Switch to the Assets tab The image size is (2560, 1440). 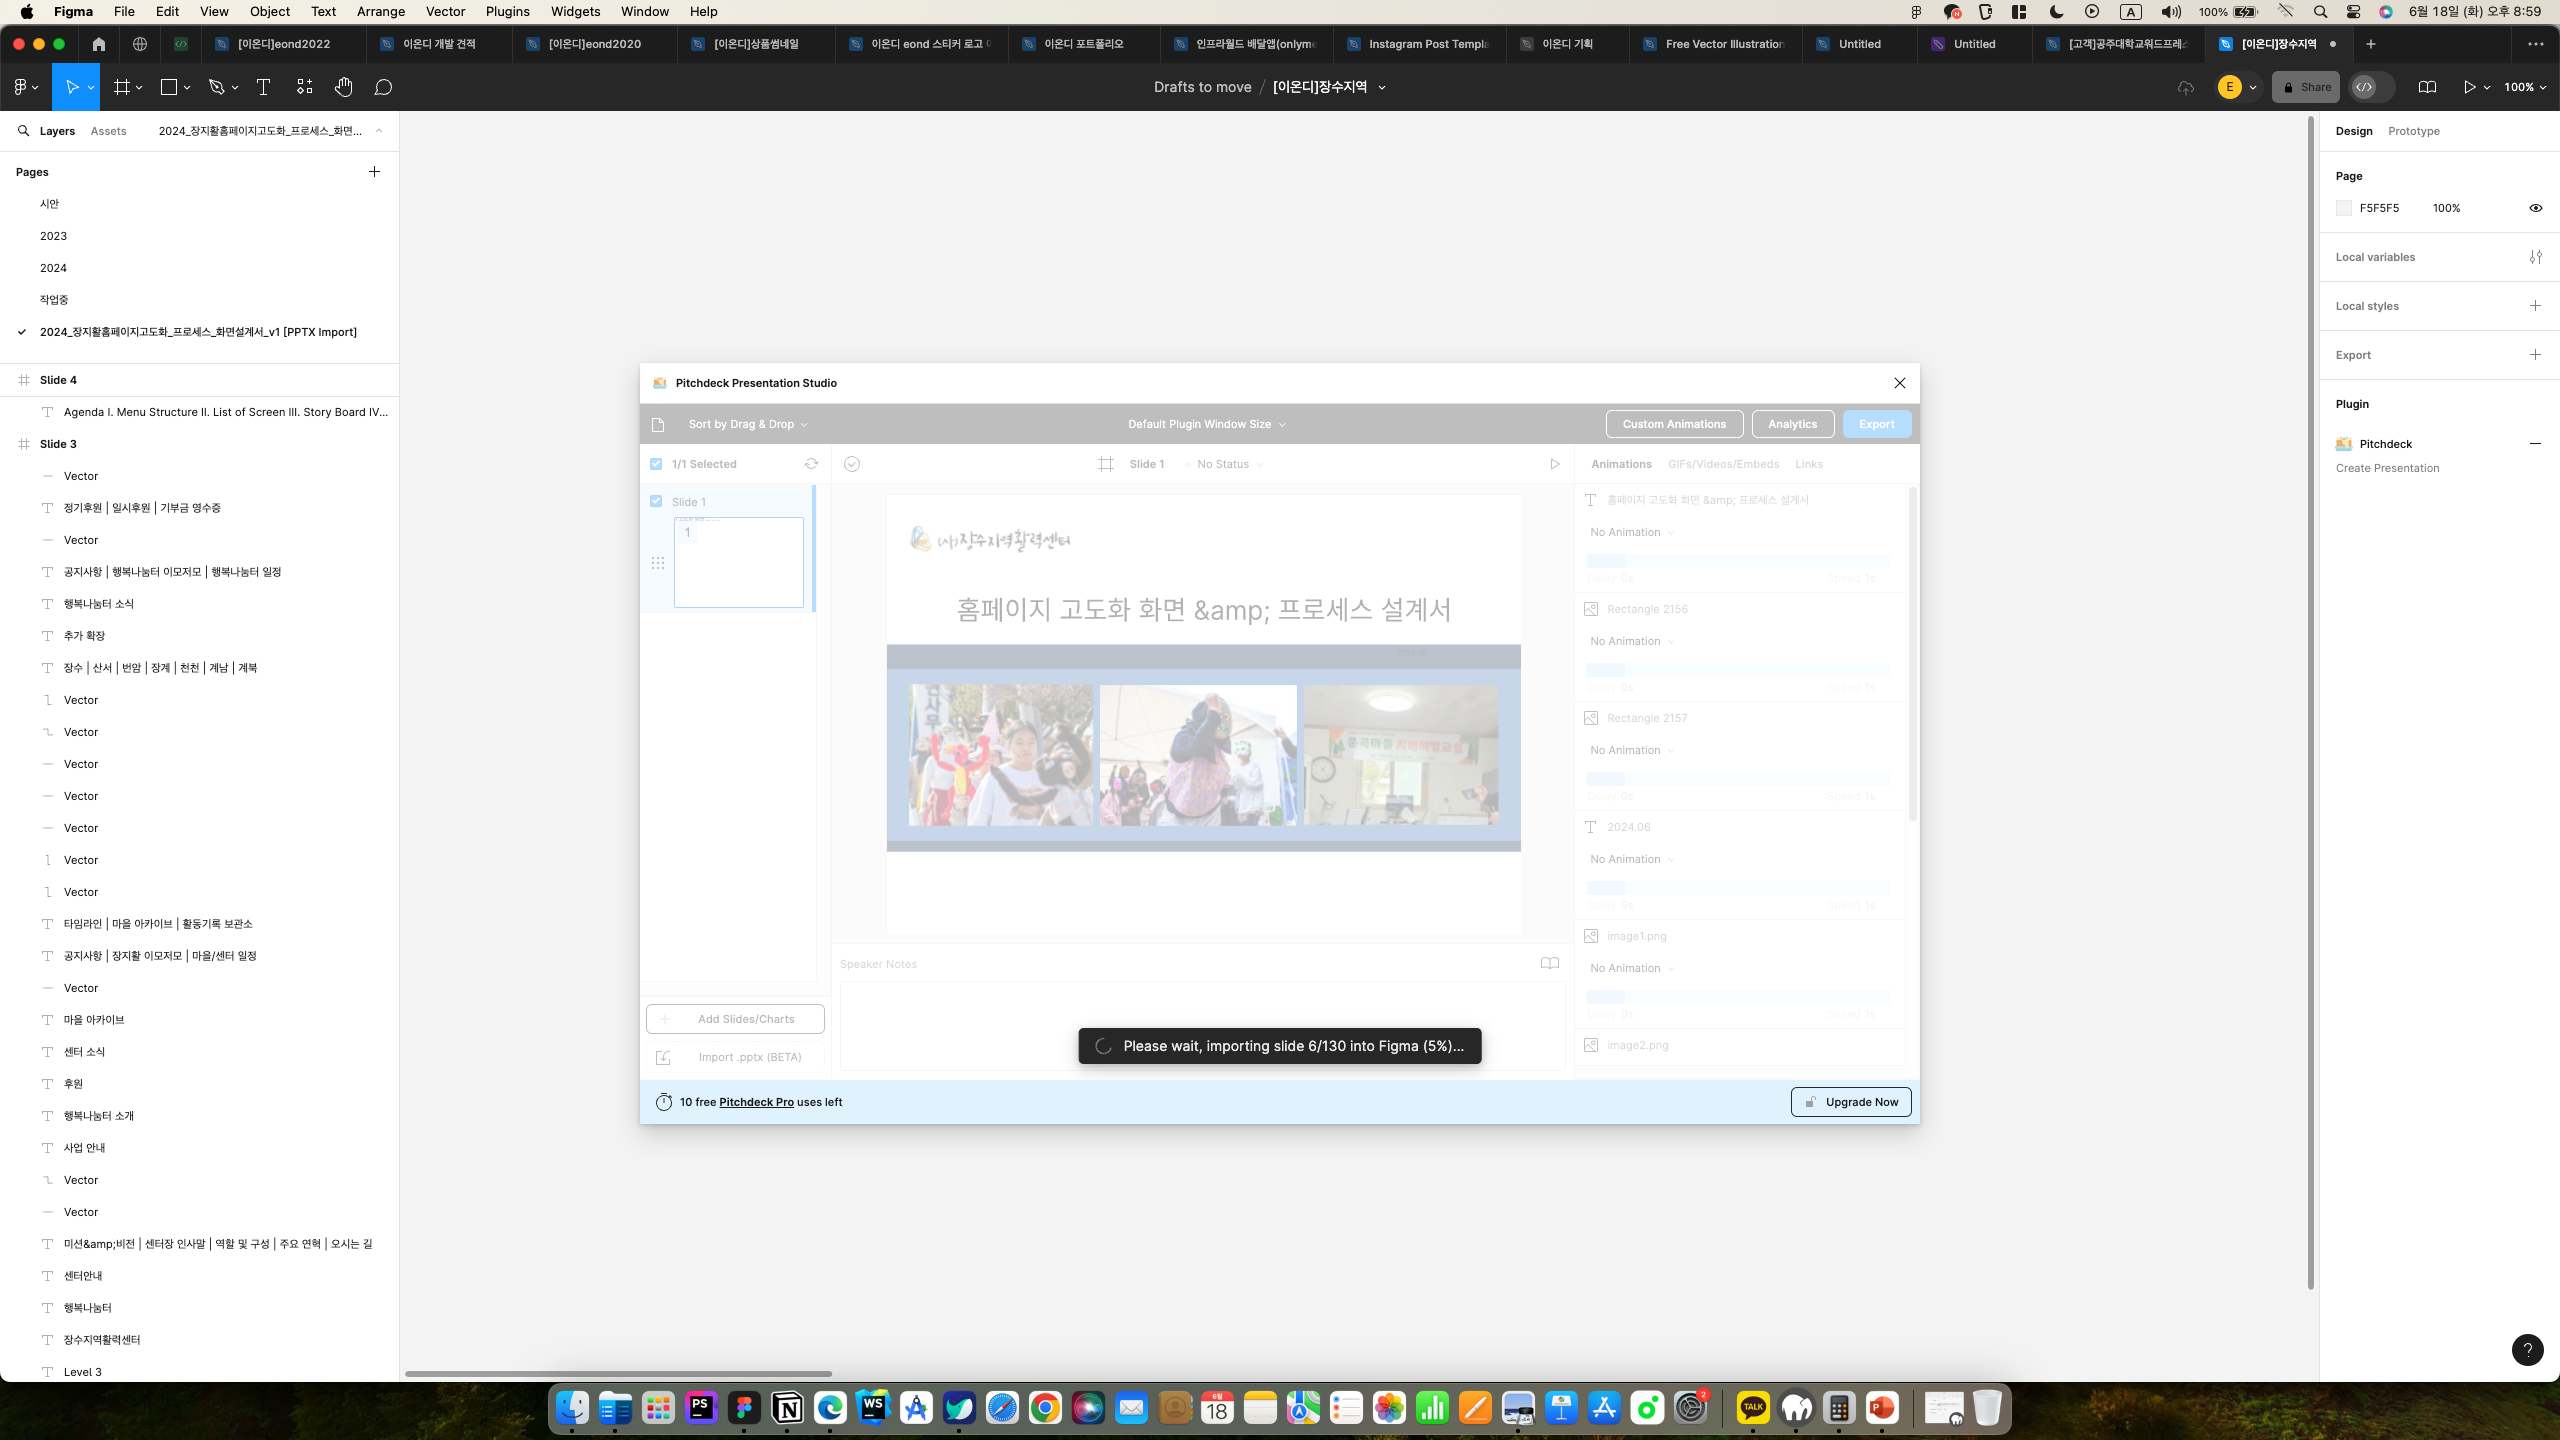[108, 131]
